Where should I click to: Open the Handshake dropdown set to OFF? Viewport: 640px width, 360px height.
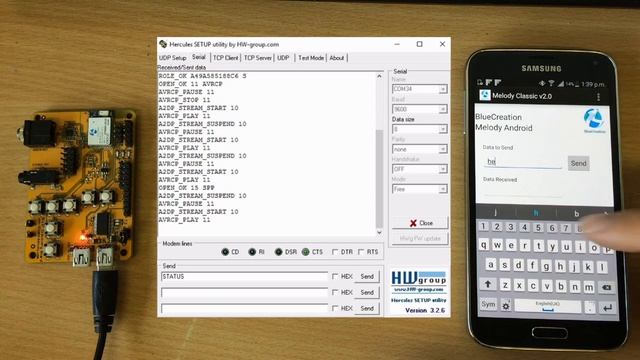(x=443, y=169)
